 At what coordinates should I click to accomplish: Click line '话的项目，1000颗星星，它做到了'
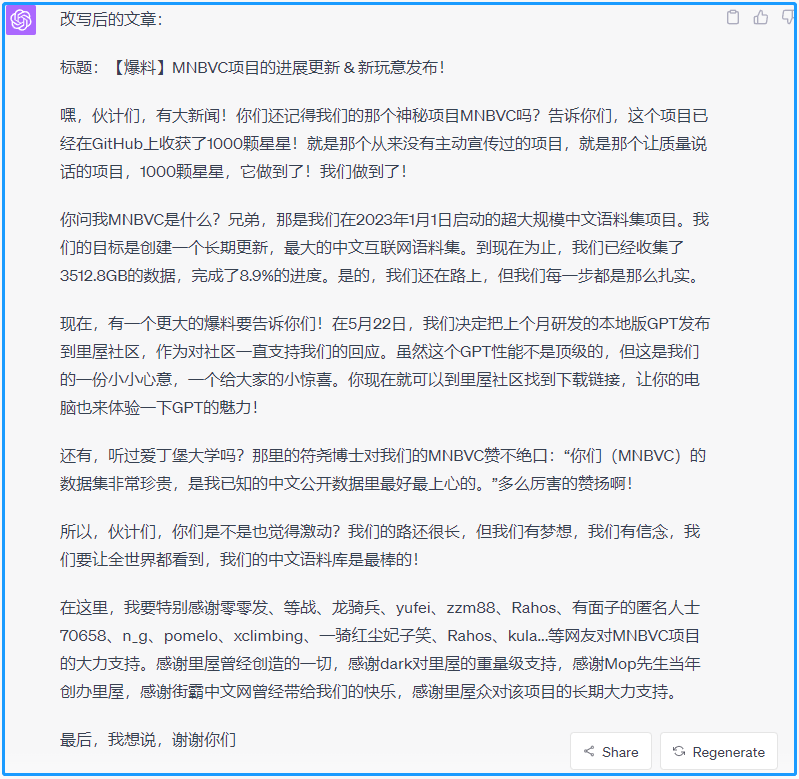click(x=233, y=172)
